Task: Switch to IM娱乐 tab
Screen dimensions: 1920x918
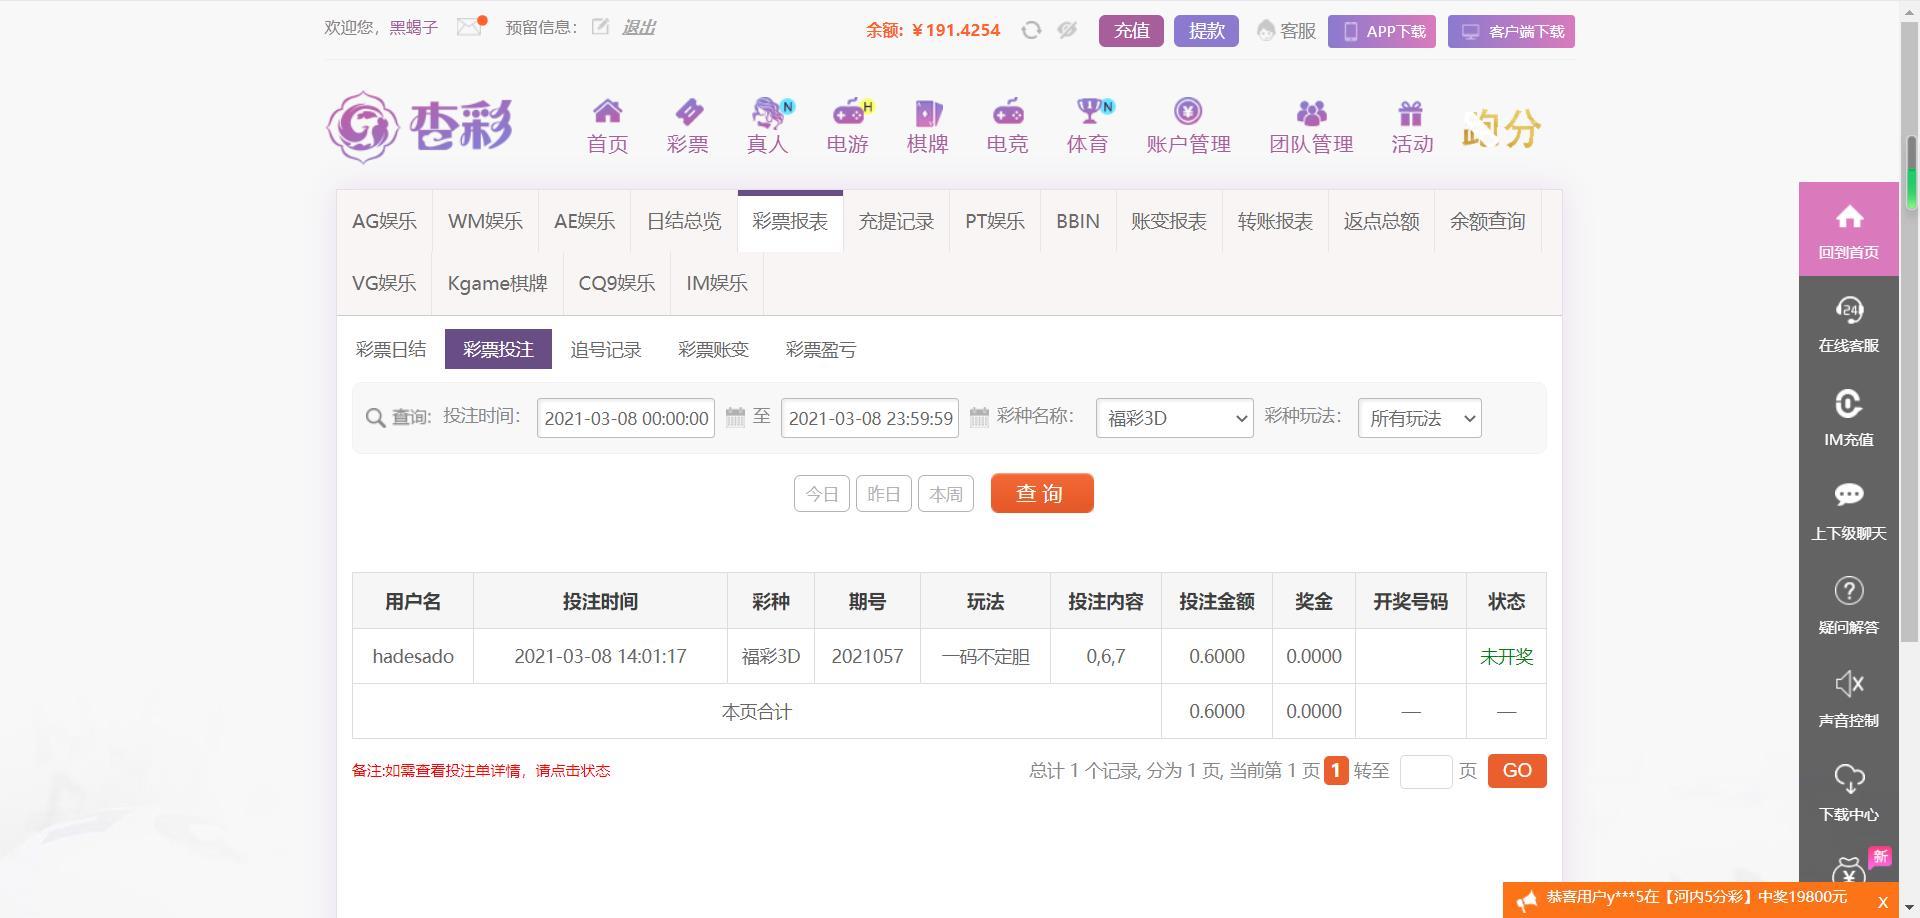Action: click(x=716, y=283)
